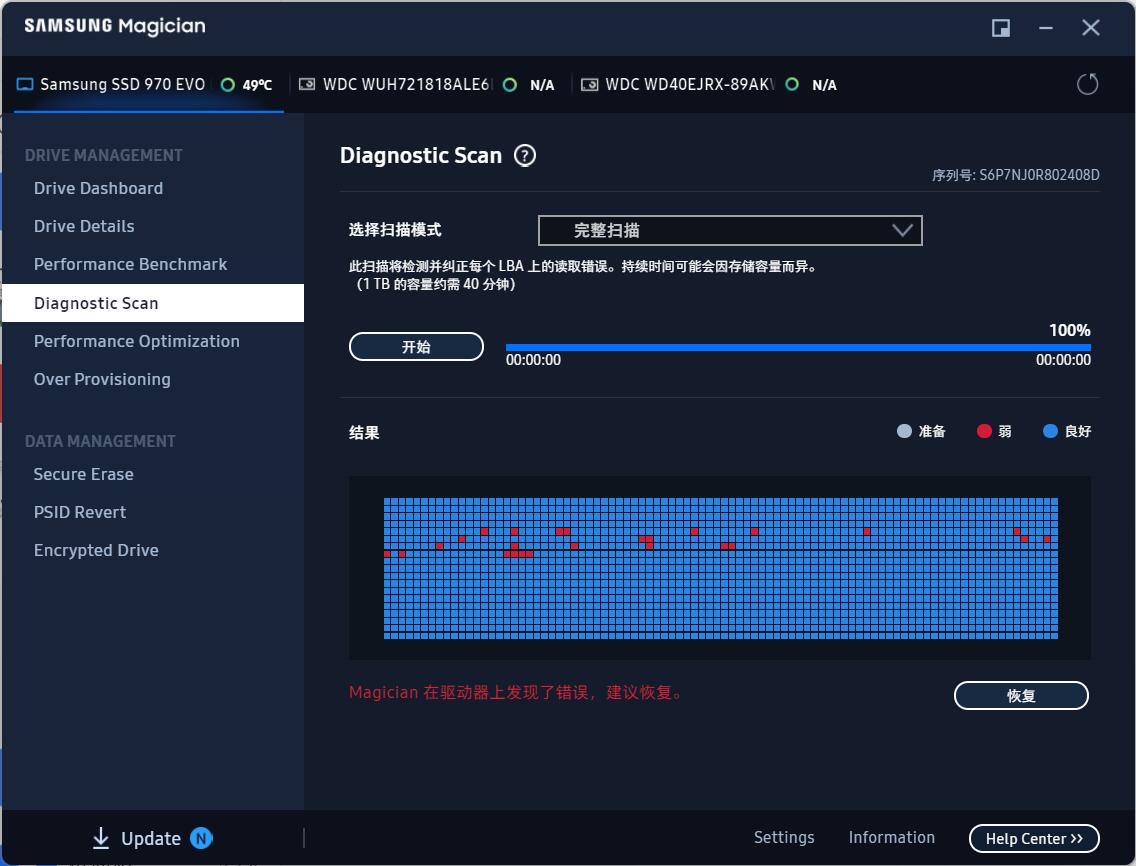
Task: Click the dropdown chevron arrow for scan mode
Action: pos(902,231)
